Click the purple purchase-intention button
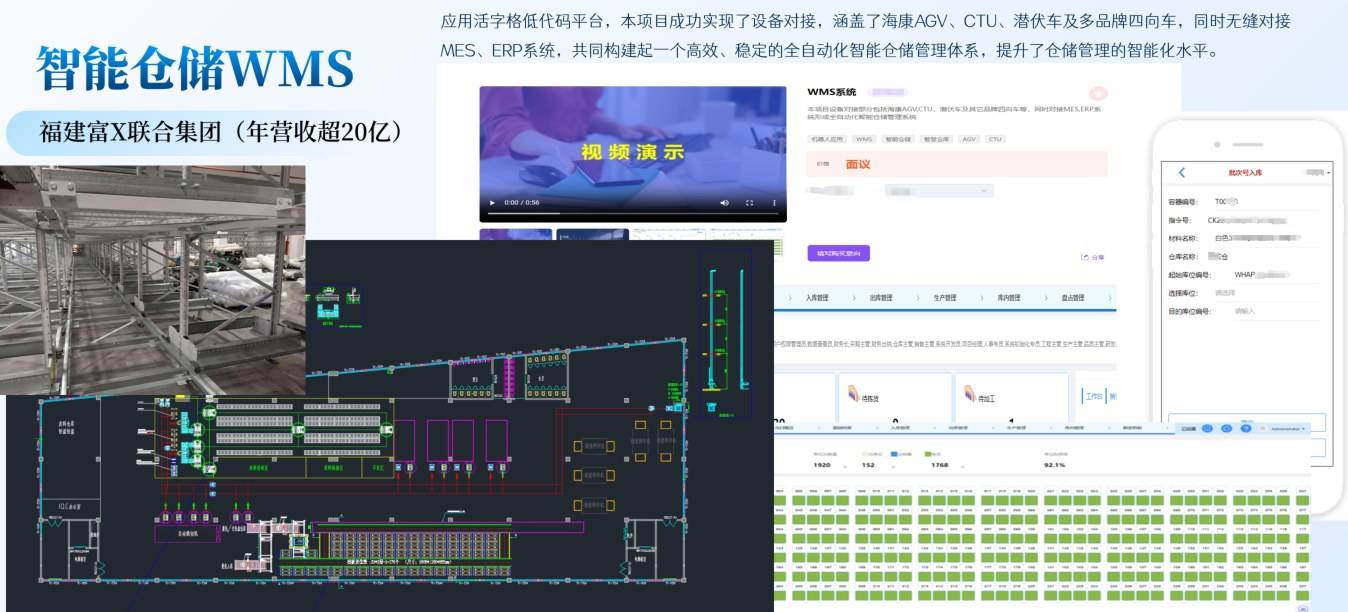1348x612 pixels. (x=838, y=253)
